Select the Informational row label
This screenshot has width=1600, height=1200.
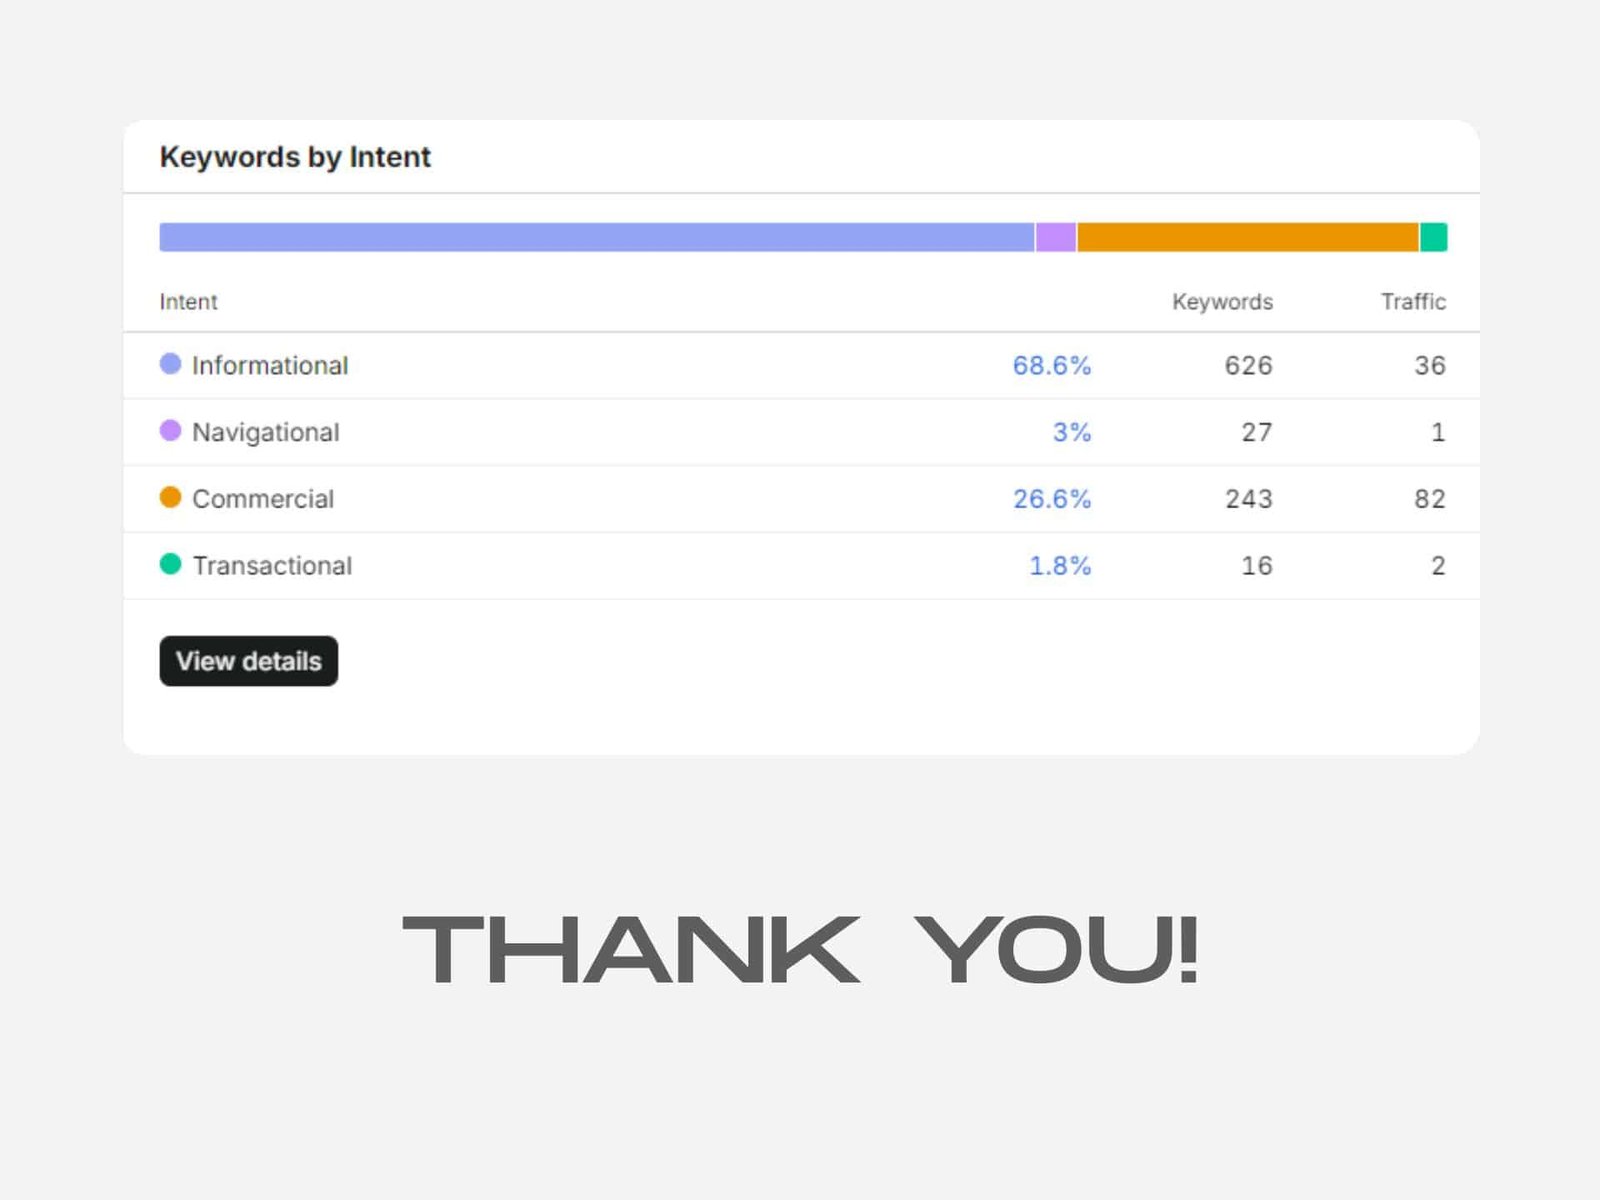270,366
